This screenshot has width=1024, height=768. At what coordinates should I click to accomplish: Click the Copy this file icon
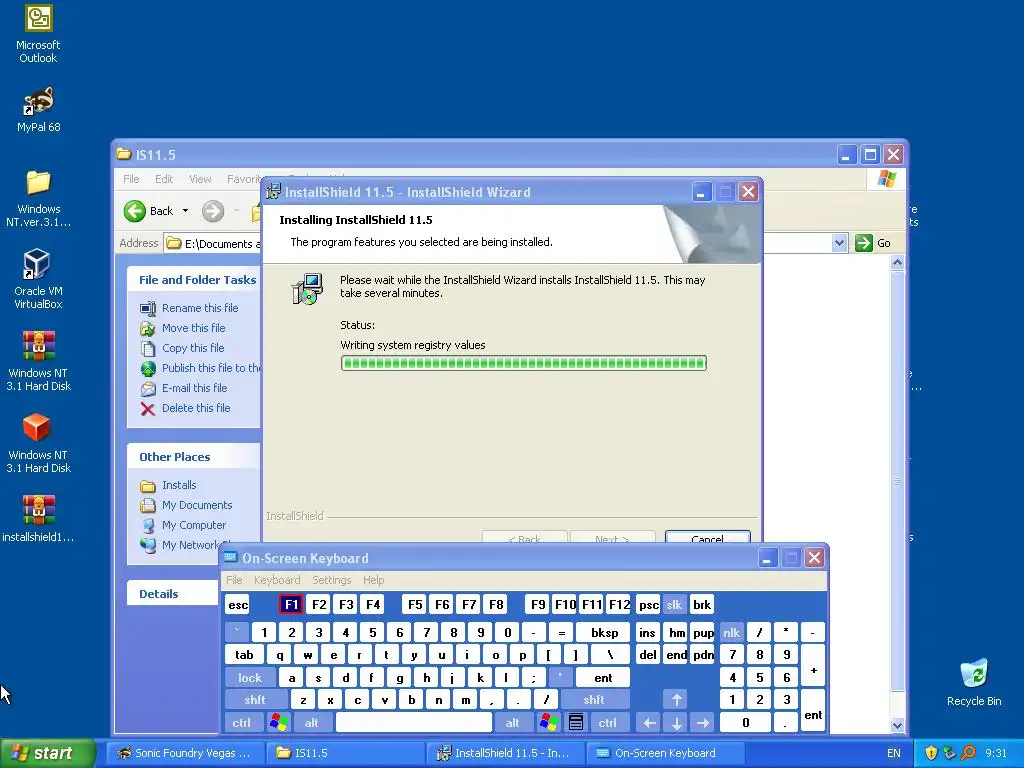pyautogui.click(x=148, y=349)
